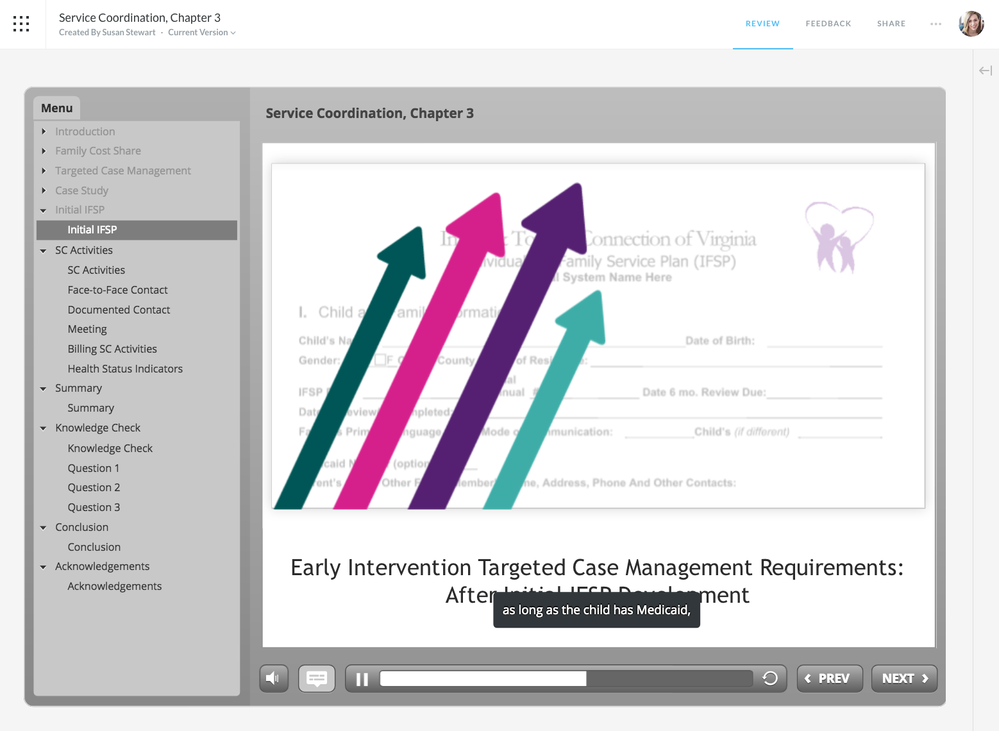Select Face-to-Face Contact in the menu

[x=117, y=290]
